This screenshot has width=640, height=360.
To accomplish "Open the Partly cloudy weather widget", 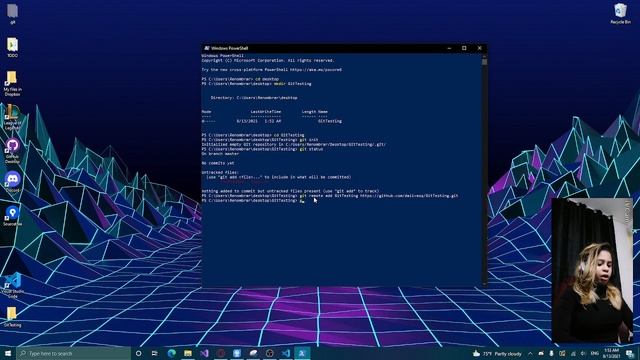I will (497, 353).
